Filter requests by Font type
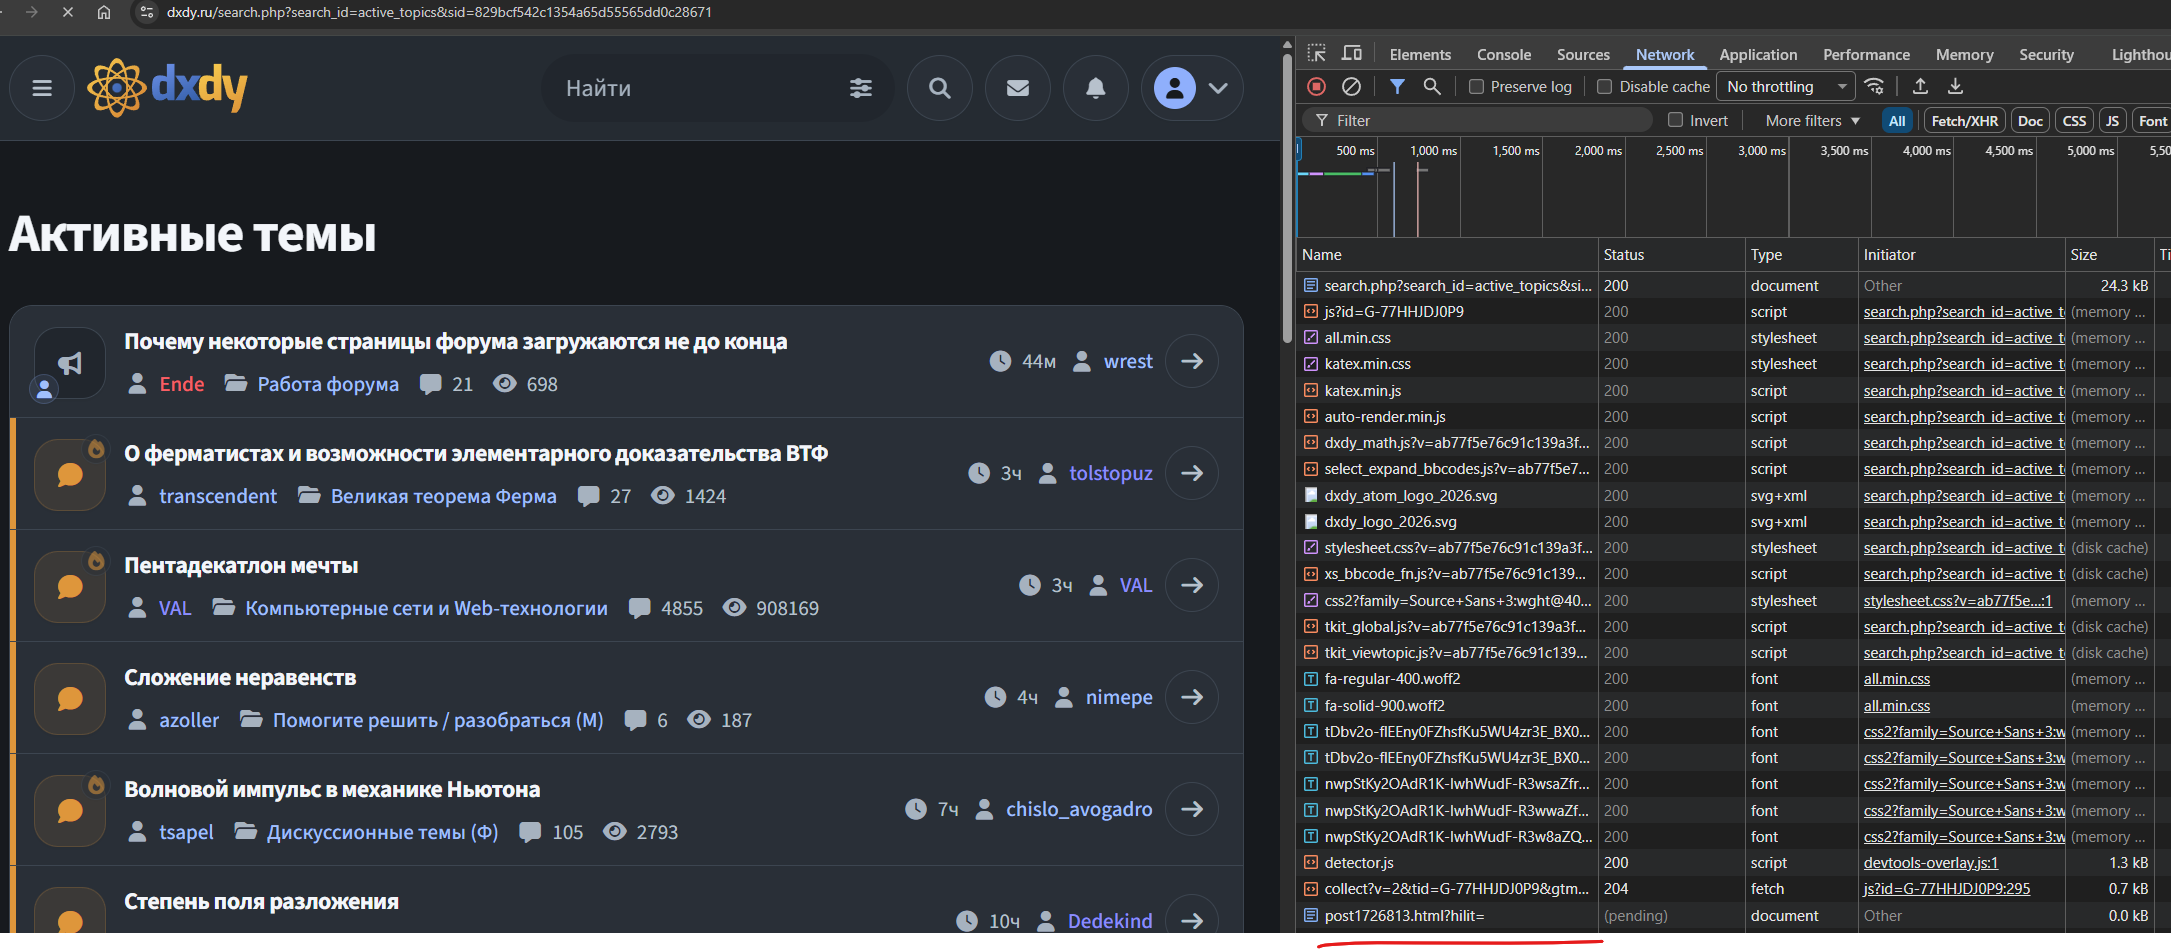2171x949 pixels. 2152,121
